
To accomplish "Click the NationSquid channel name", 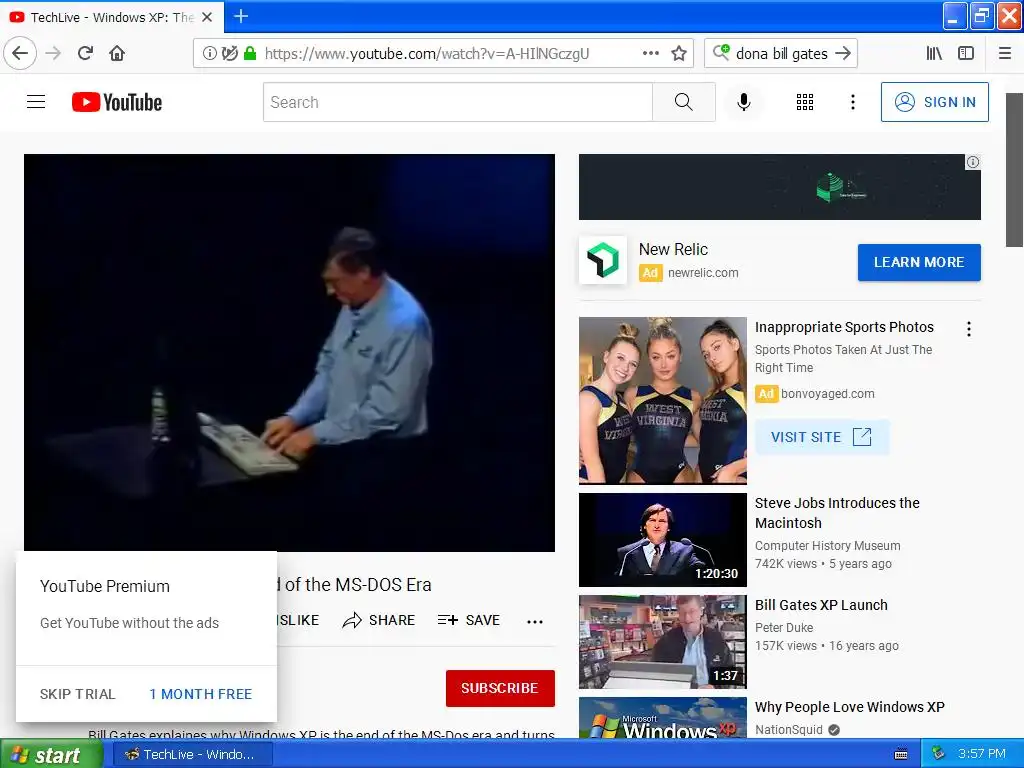I will pyautogui.click(x=789, y=729).
